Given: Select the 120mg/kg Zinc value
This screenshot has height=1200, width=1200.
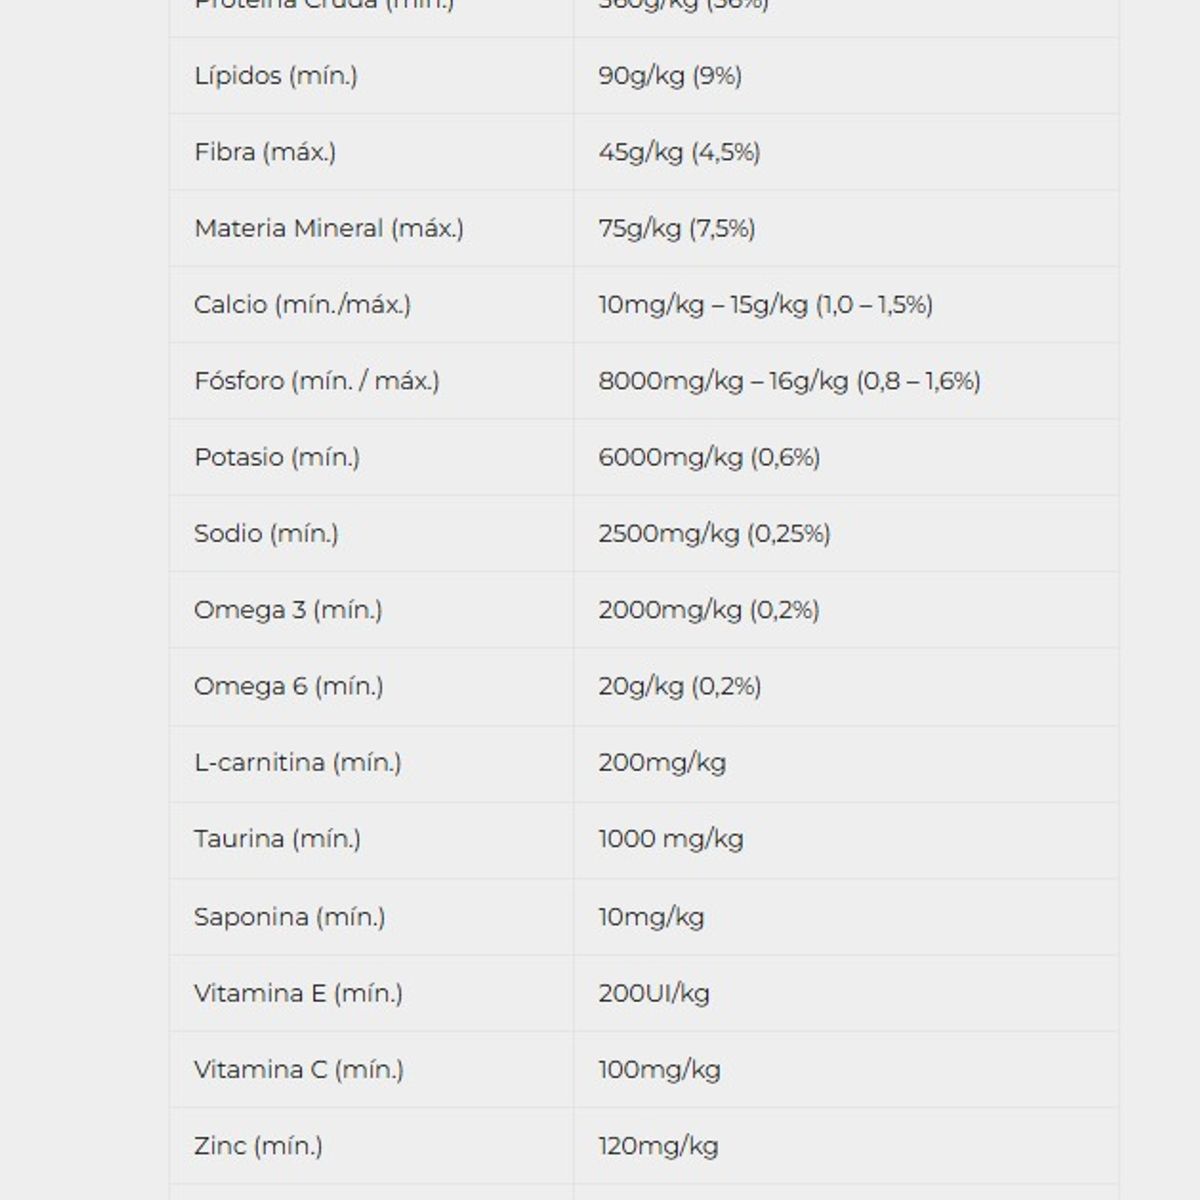Looking at the screenshot, I should [x=658, y=1146].
